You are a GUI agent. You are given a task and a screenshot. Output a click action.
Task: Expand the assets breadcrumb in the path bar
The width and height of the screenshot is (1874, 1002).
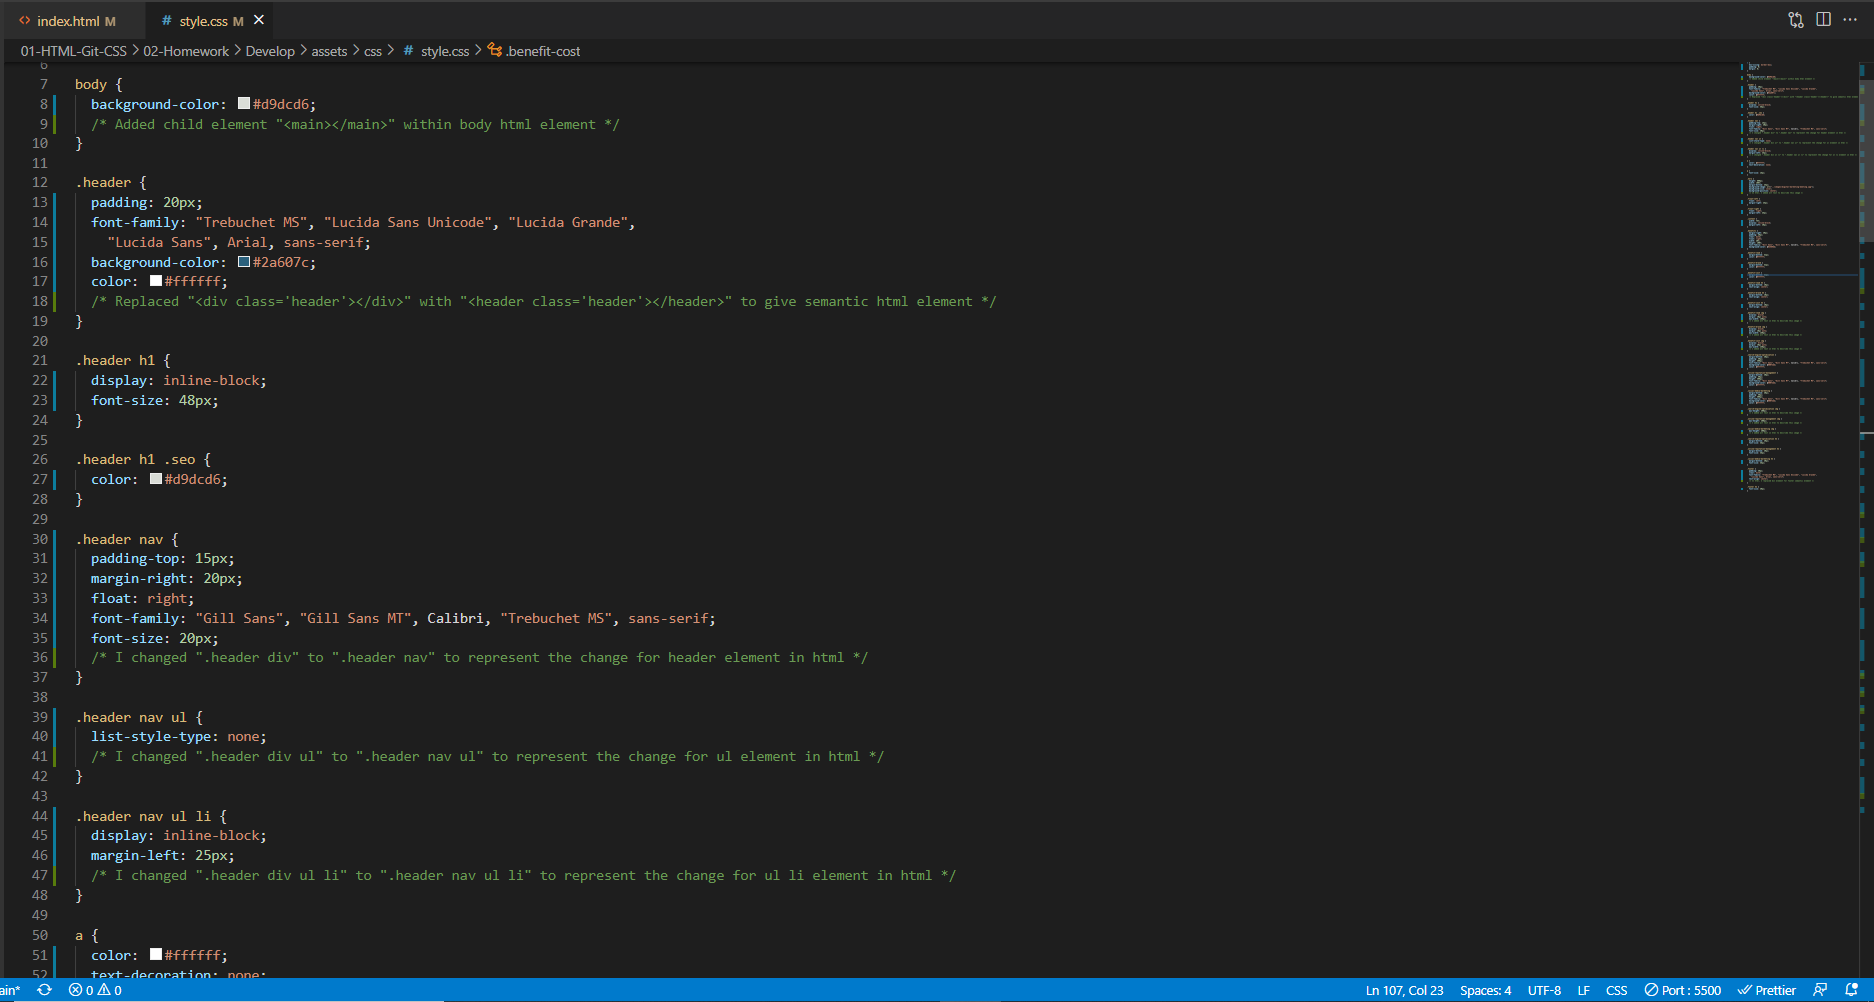tap(329, 51)
